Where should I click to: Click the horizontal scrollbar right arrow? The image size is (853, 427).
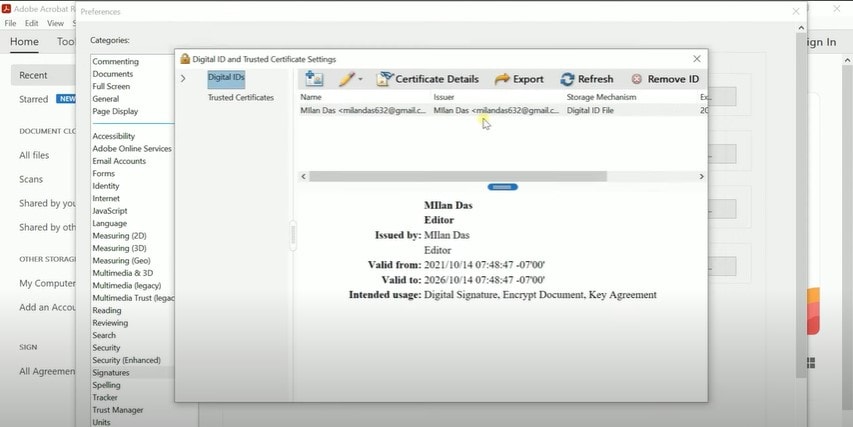click(x=701, y=176)
